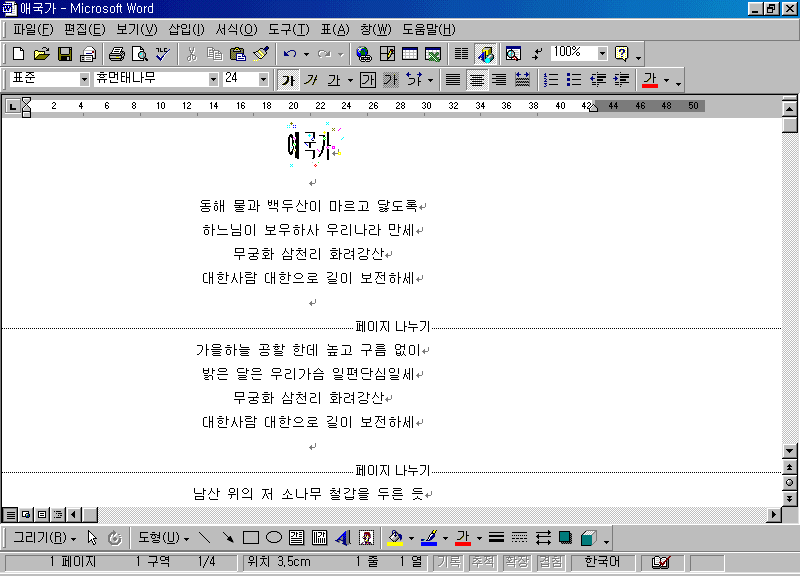Expand character scaling dropdown arrow

pyautogui.click(x=430, y=80)
